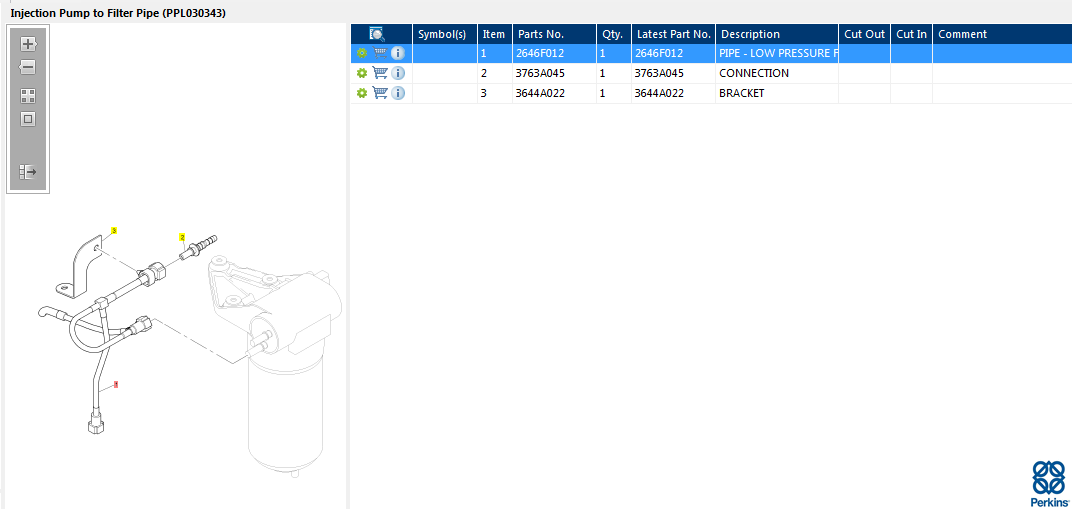Add part 2646F012 to shopping cart
1072x509 pixels.
click(380, 53)
